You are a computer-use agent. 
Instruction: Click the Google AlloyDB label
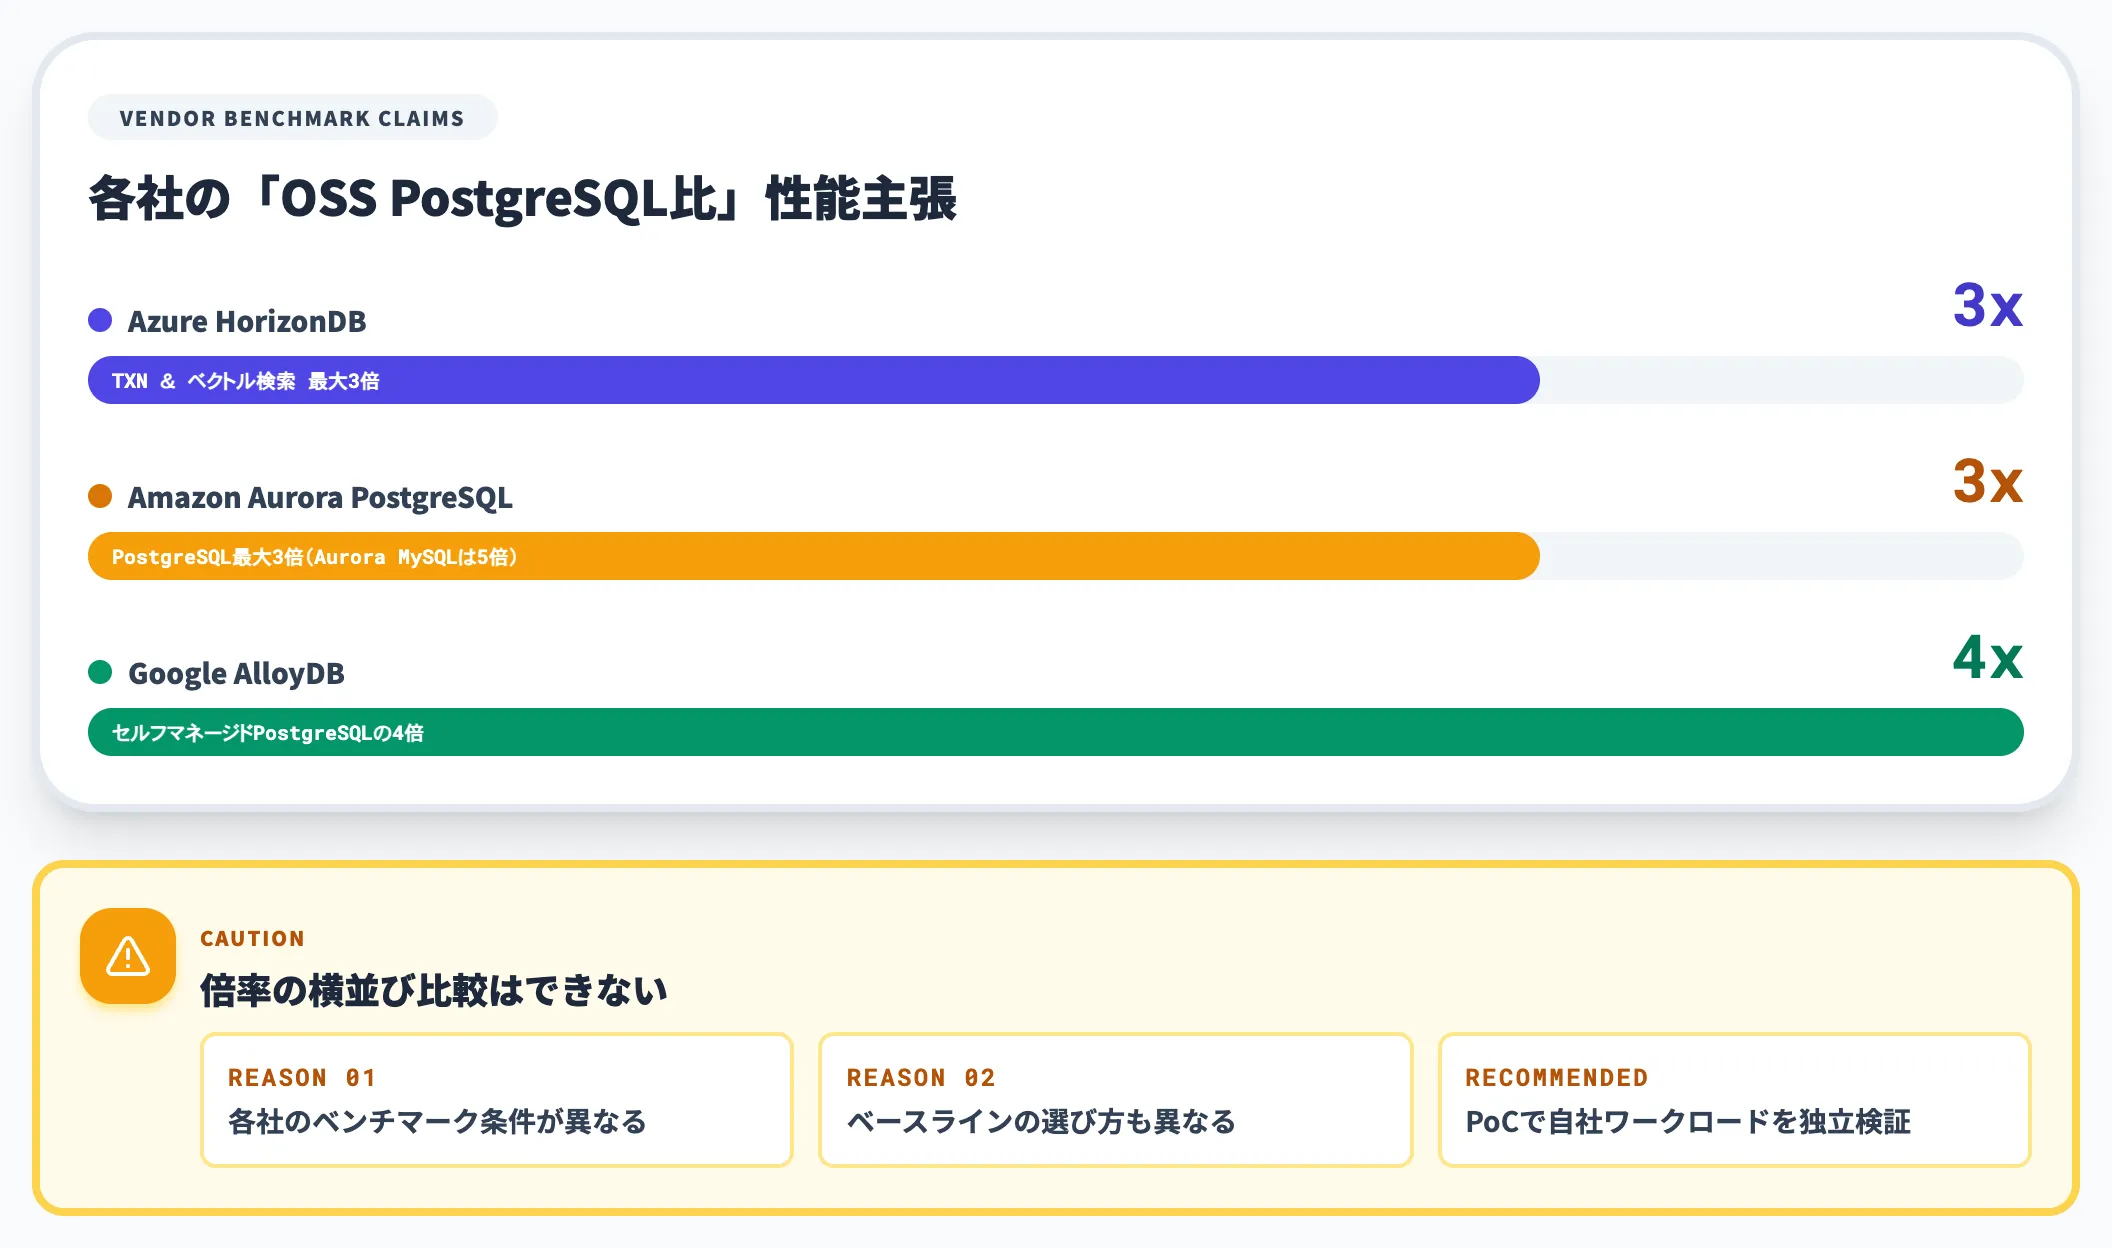click(236, 673)
